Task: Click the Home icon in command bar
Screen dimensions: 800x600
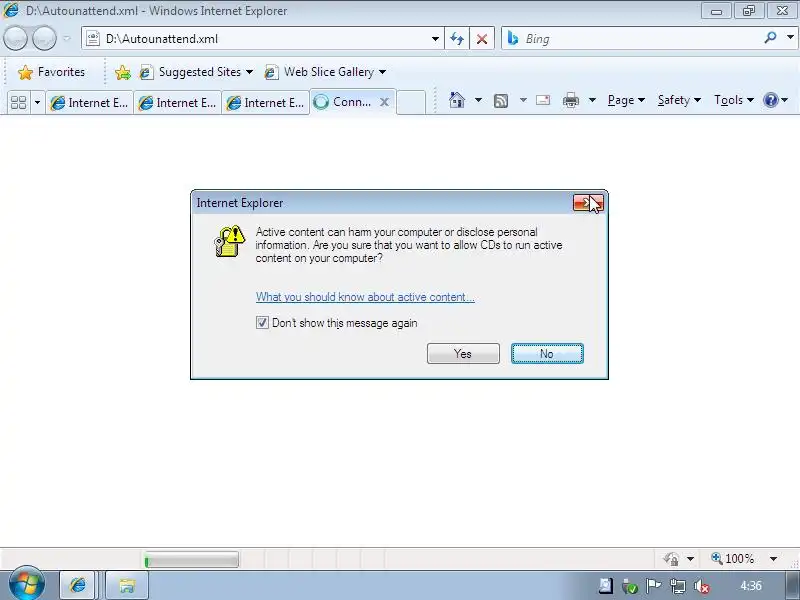Action: tap(457, 100)
